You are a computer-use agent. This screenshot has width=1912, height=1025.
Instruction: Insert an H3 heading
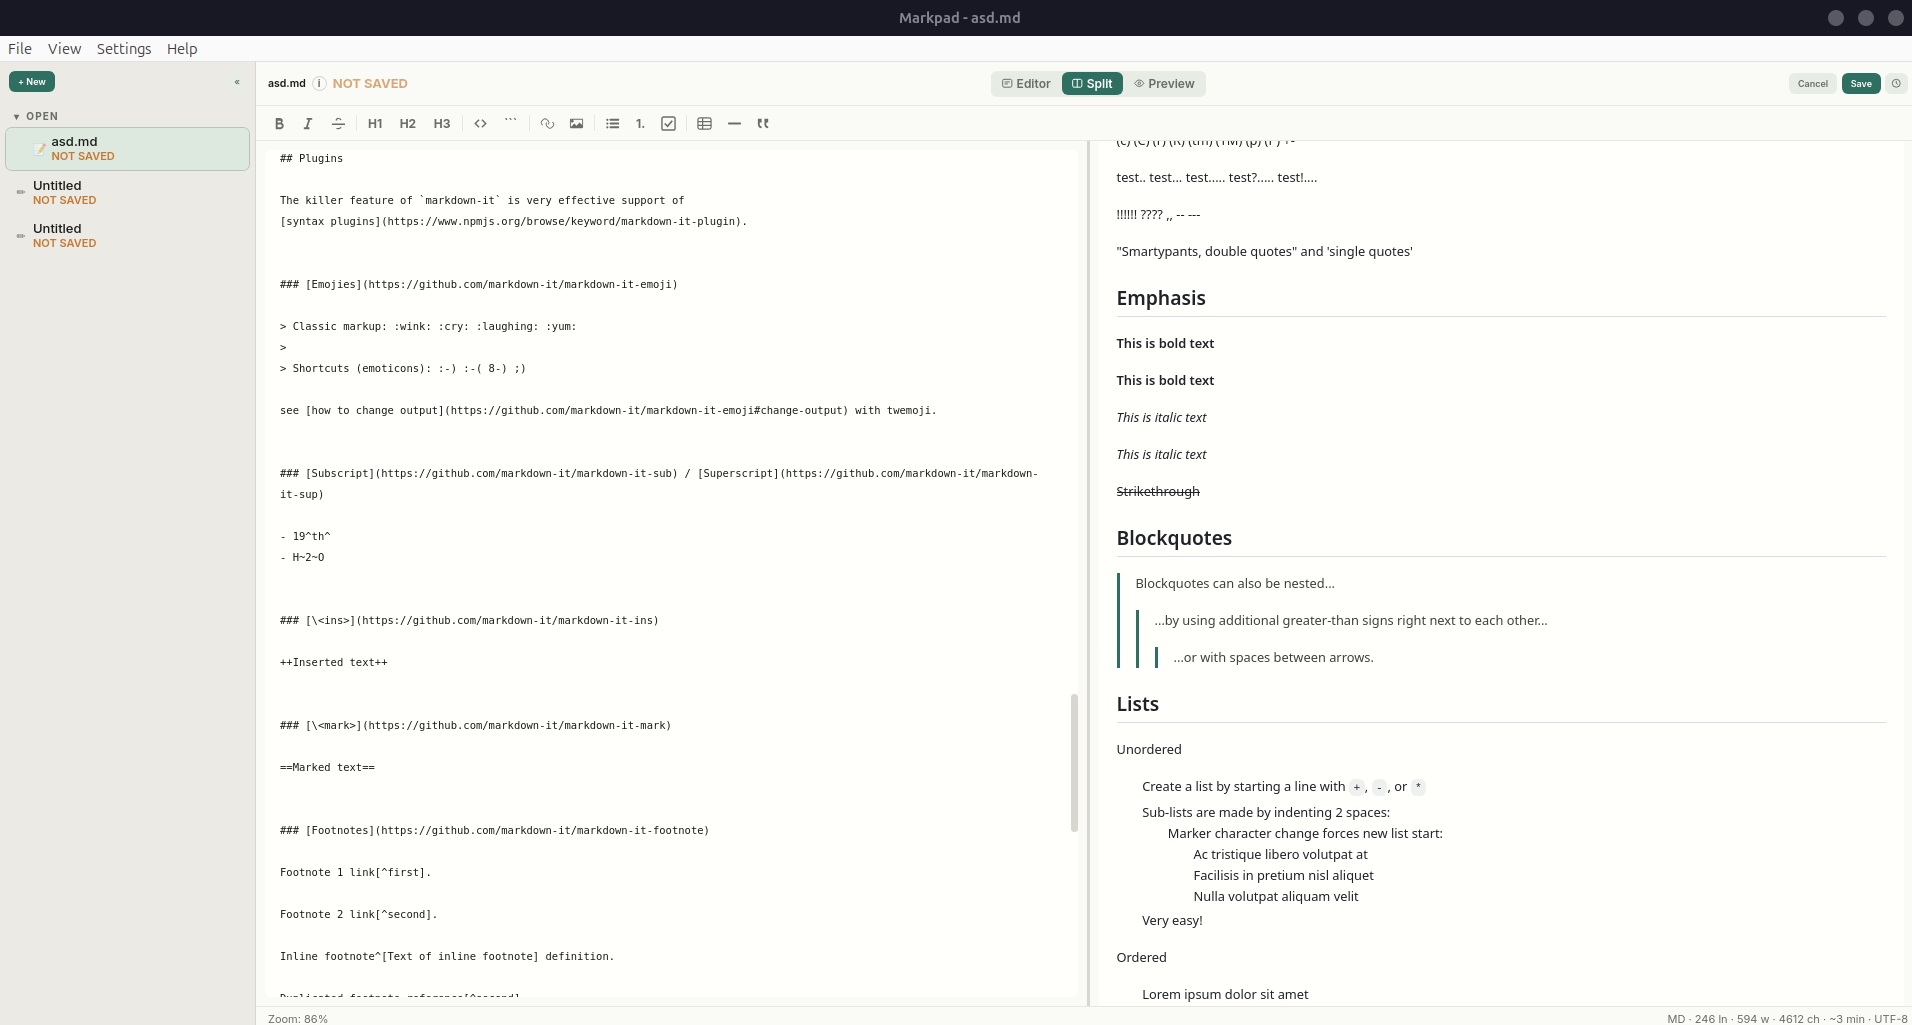click(x=441, y=124)
